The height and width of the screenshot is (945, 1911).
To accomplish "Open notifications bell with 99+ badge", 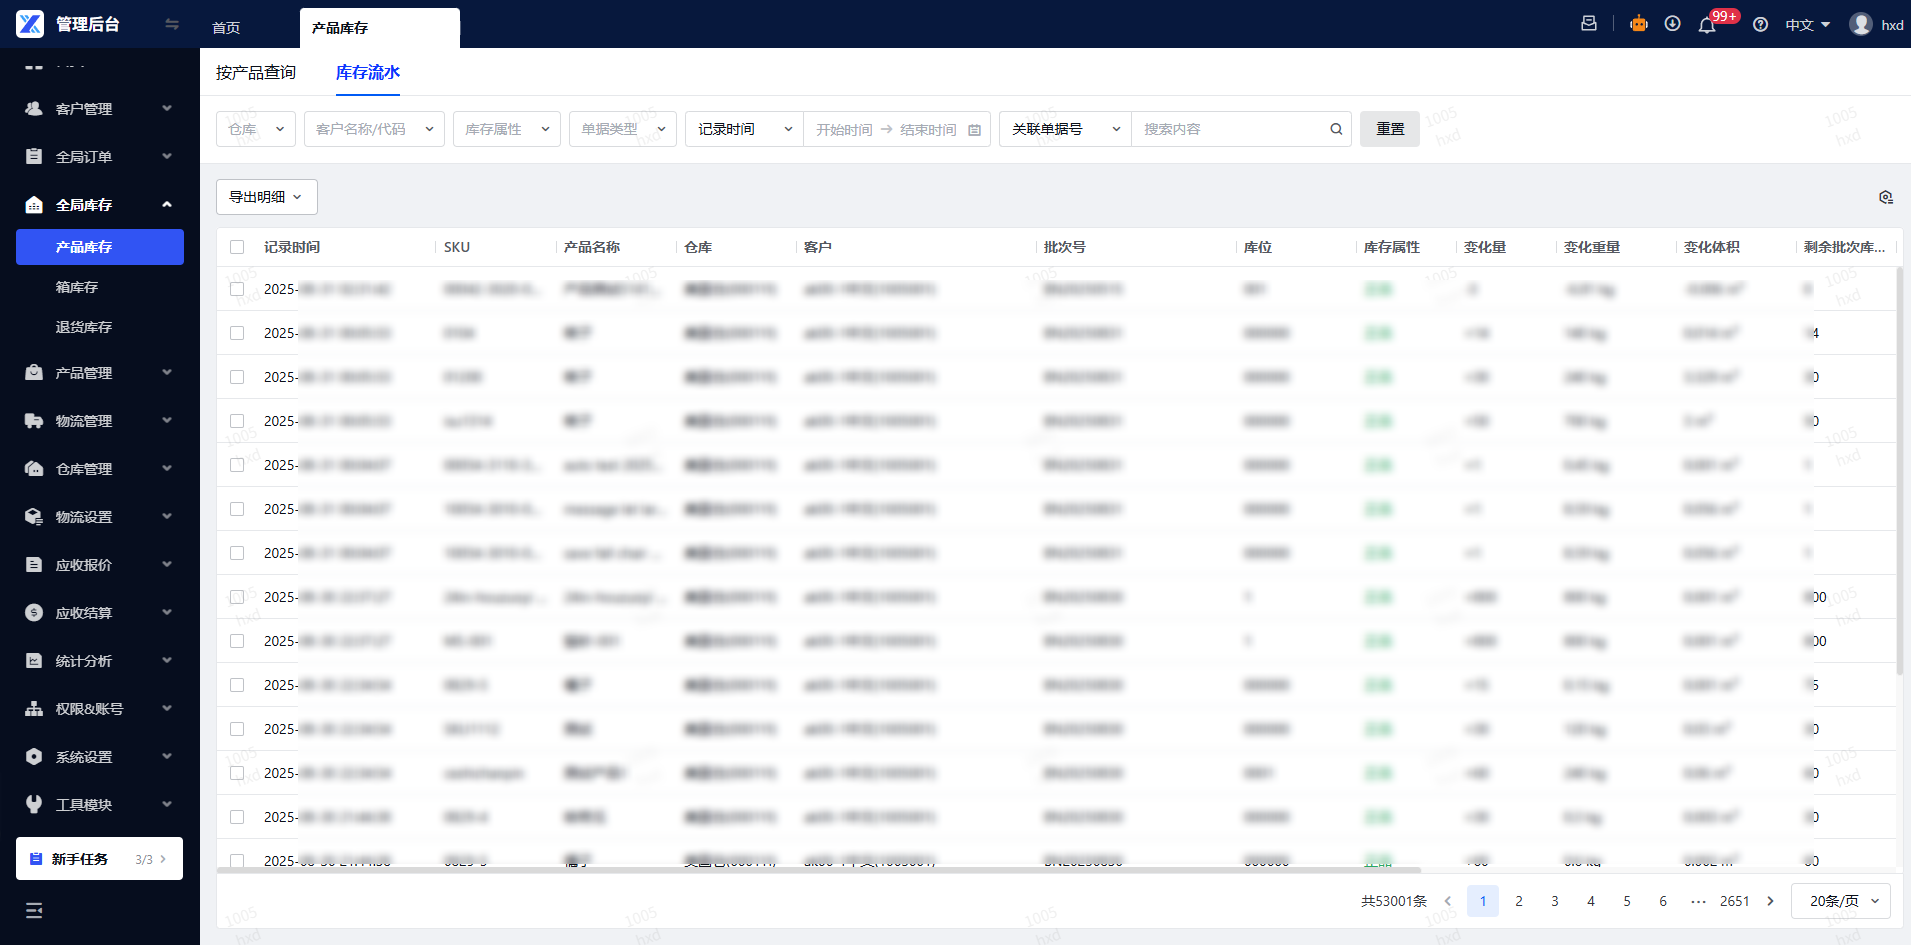I will point(1708,25).
